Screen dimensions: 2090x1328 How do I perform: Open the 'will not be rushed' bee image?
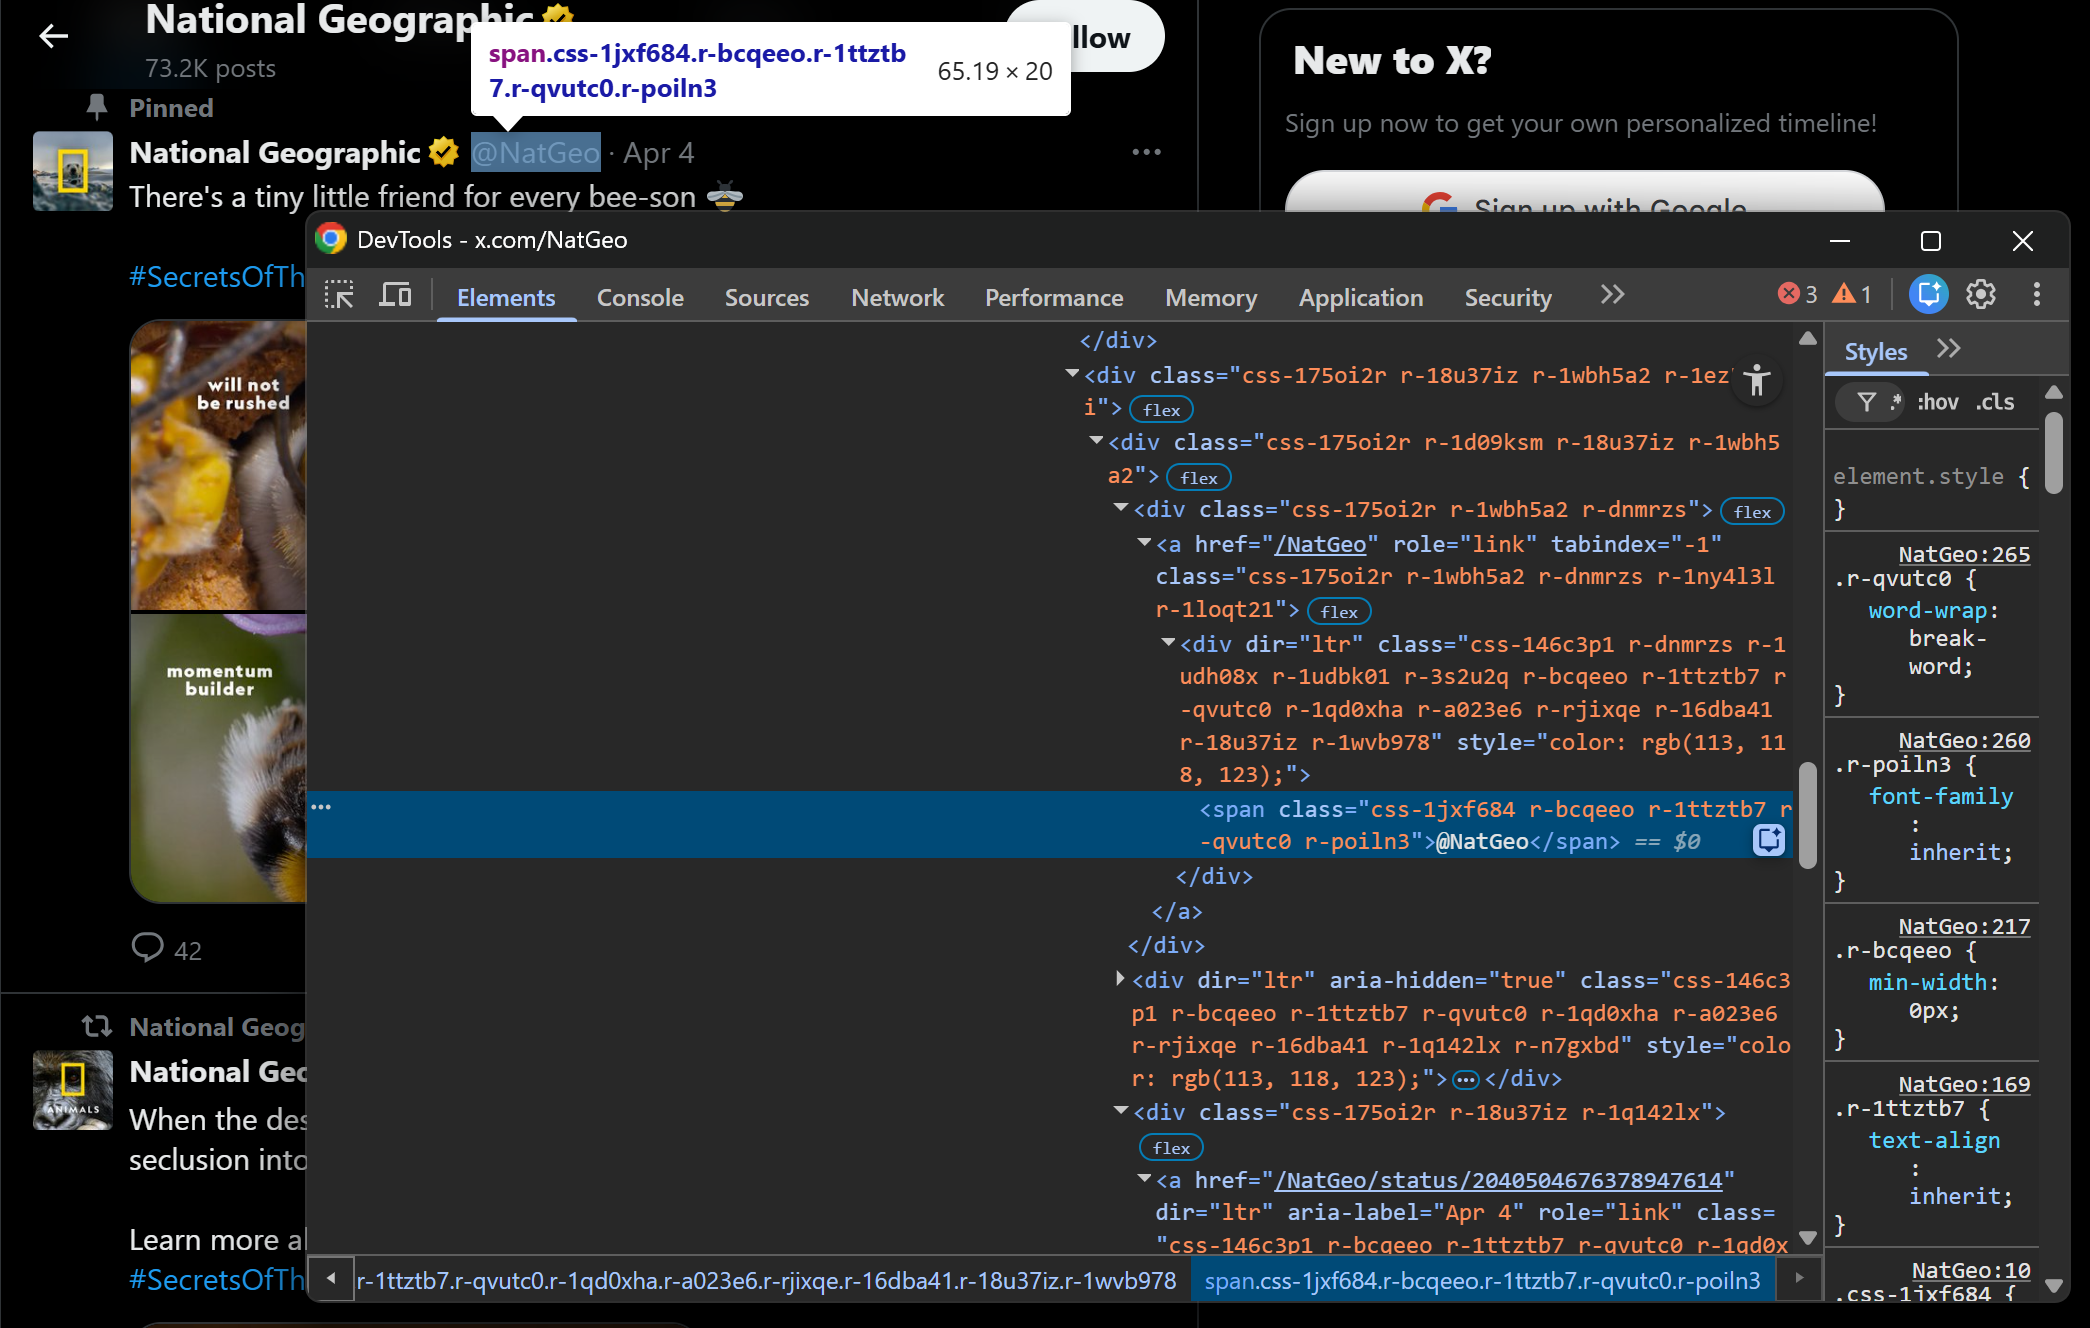[x=218, y=466]
